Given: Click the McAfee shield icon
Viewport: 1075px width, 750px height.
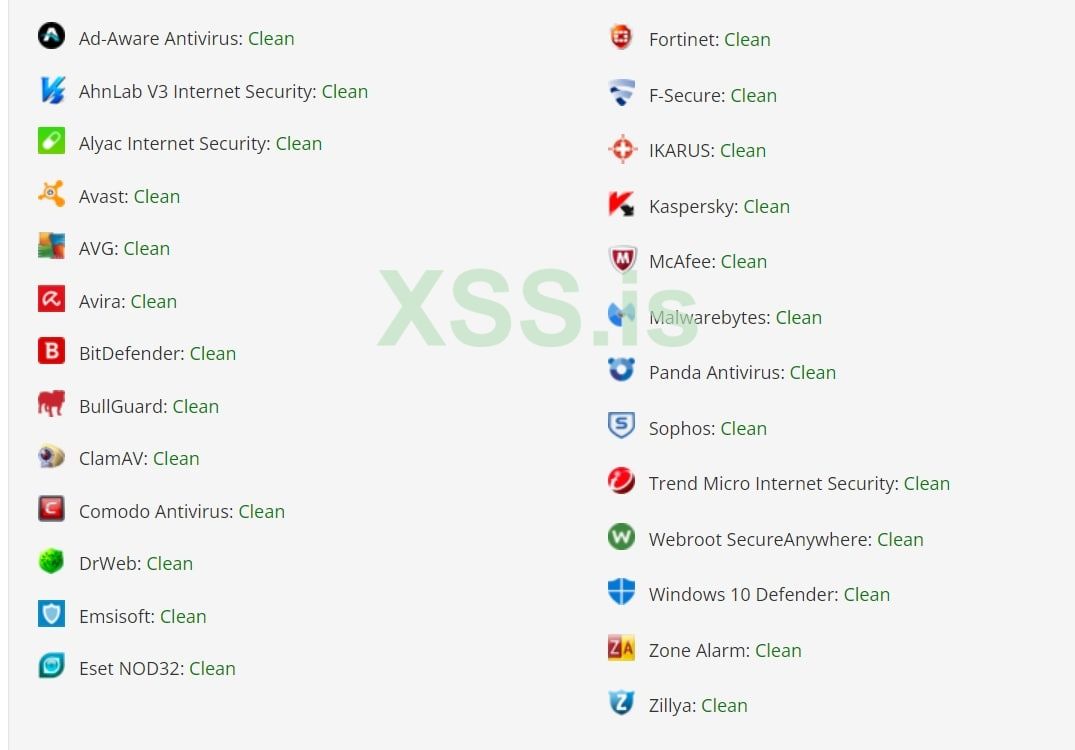Looking at the screenshot, I should [621, 260].
